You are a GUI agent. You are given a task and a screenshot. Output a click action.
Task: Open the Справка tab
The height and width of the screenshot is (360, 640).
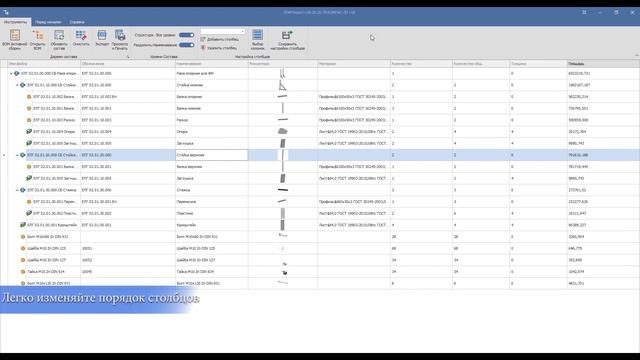(77, 22)
